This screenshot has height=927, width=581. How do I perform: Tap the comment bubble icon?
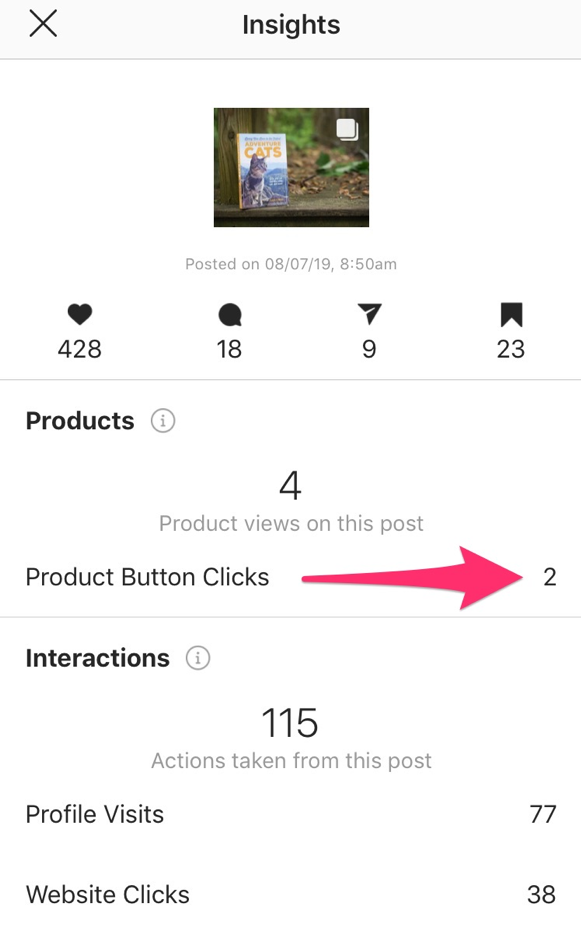tap(230, 315)
